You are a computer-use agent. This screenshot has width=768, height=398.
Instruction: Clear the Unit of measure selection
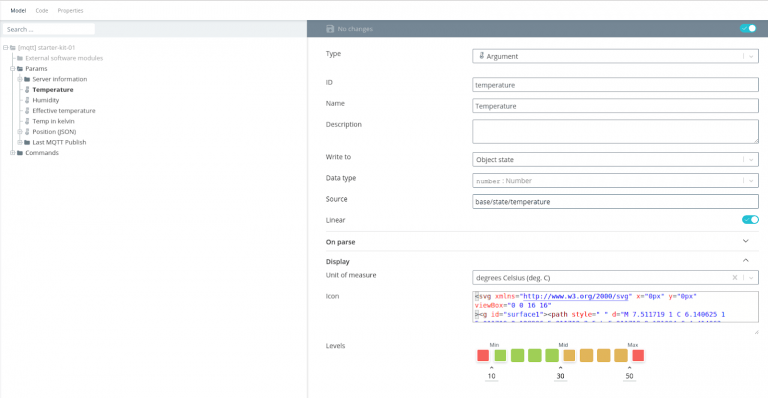[x=735, y=278]
